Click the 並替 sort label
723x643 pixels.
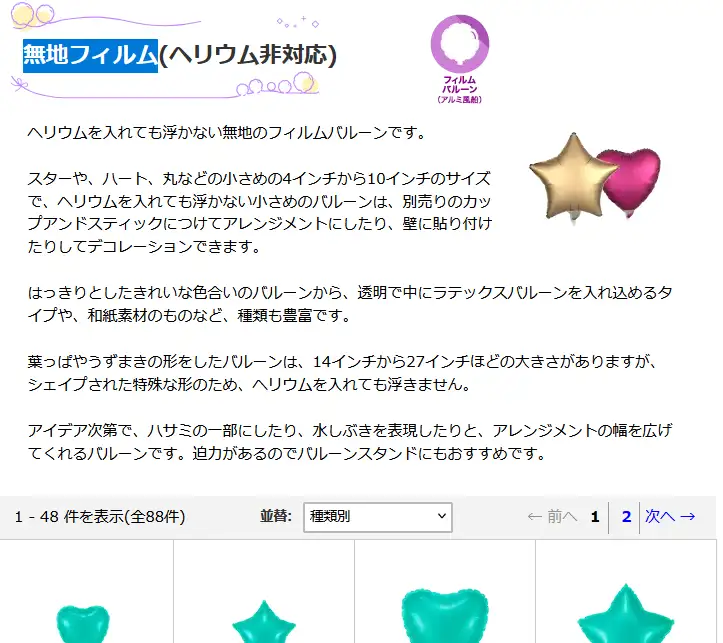(x=276, y=516)
